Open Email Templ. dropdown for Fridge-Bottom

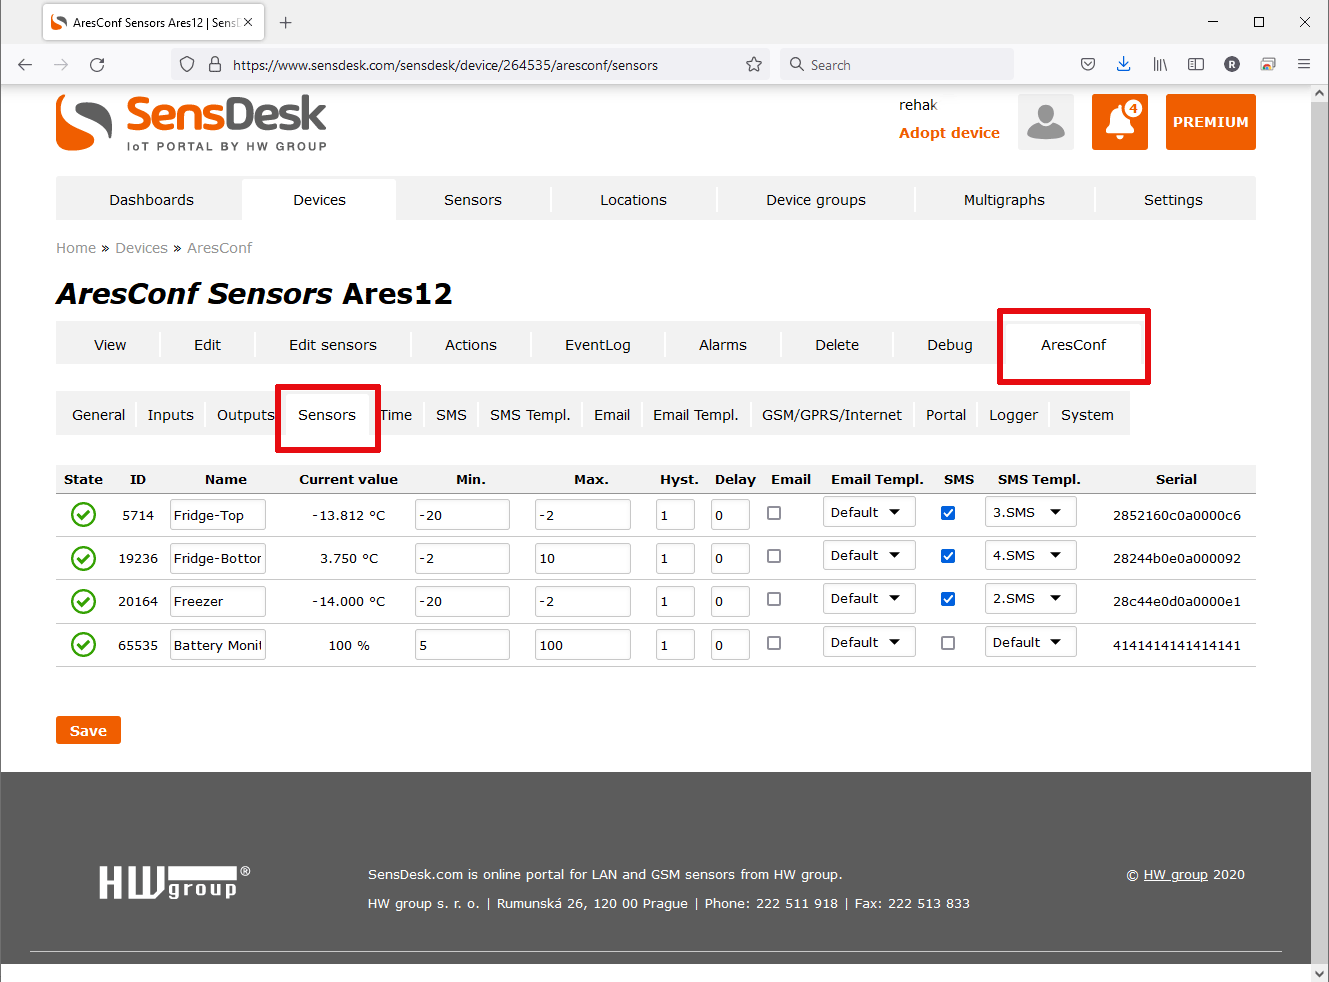click(x=869, y=555)
